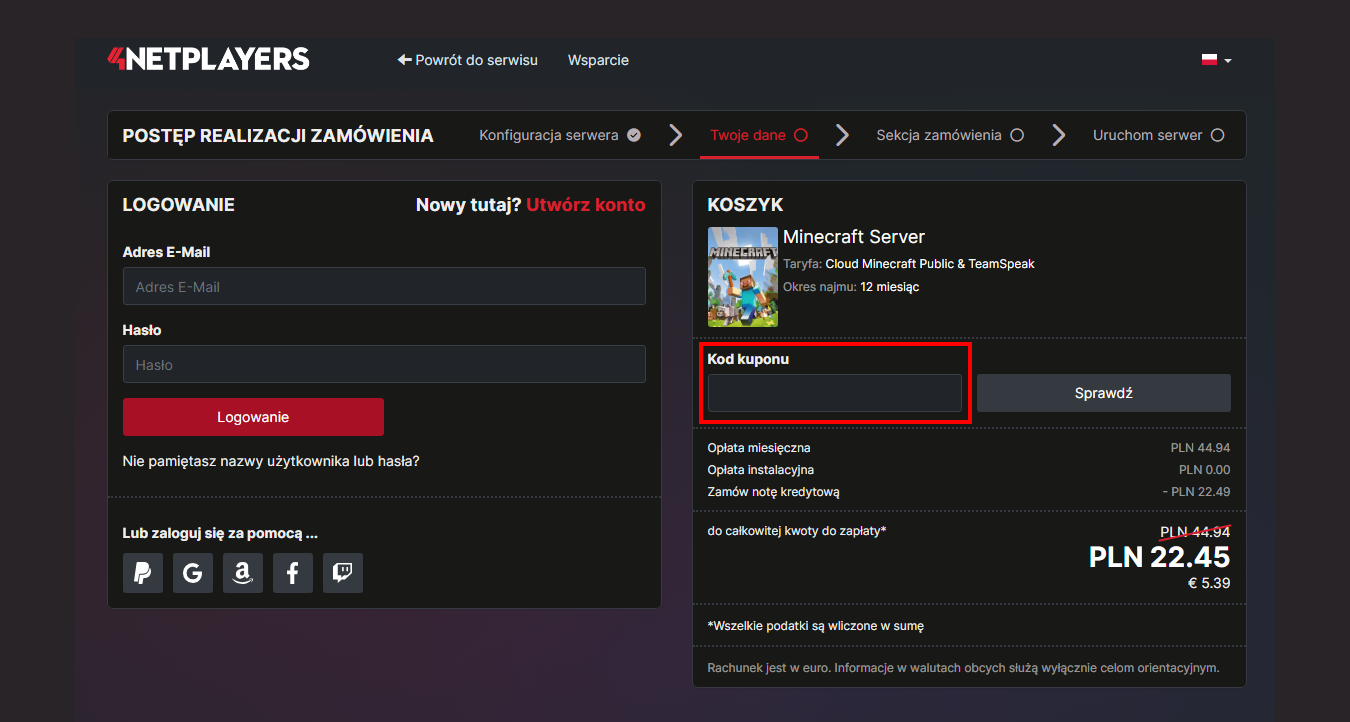Click the 12 miesiąc rental period text
1350x722 pixels.
click(x=890, y=287)
